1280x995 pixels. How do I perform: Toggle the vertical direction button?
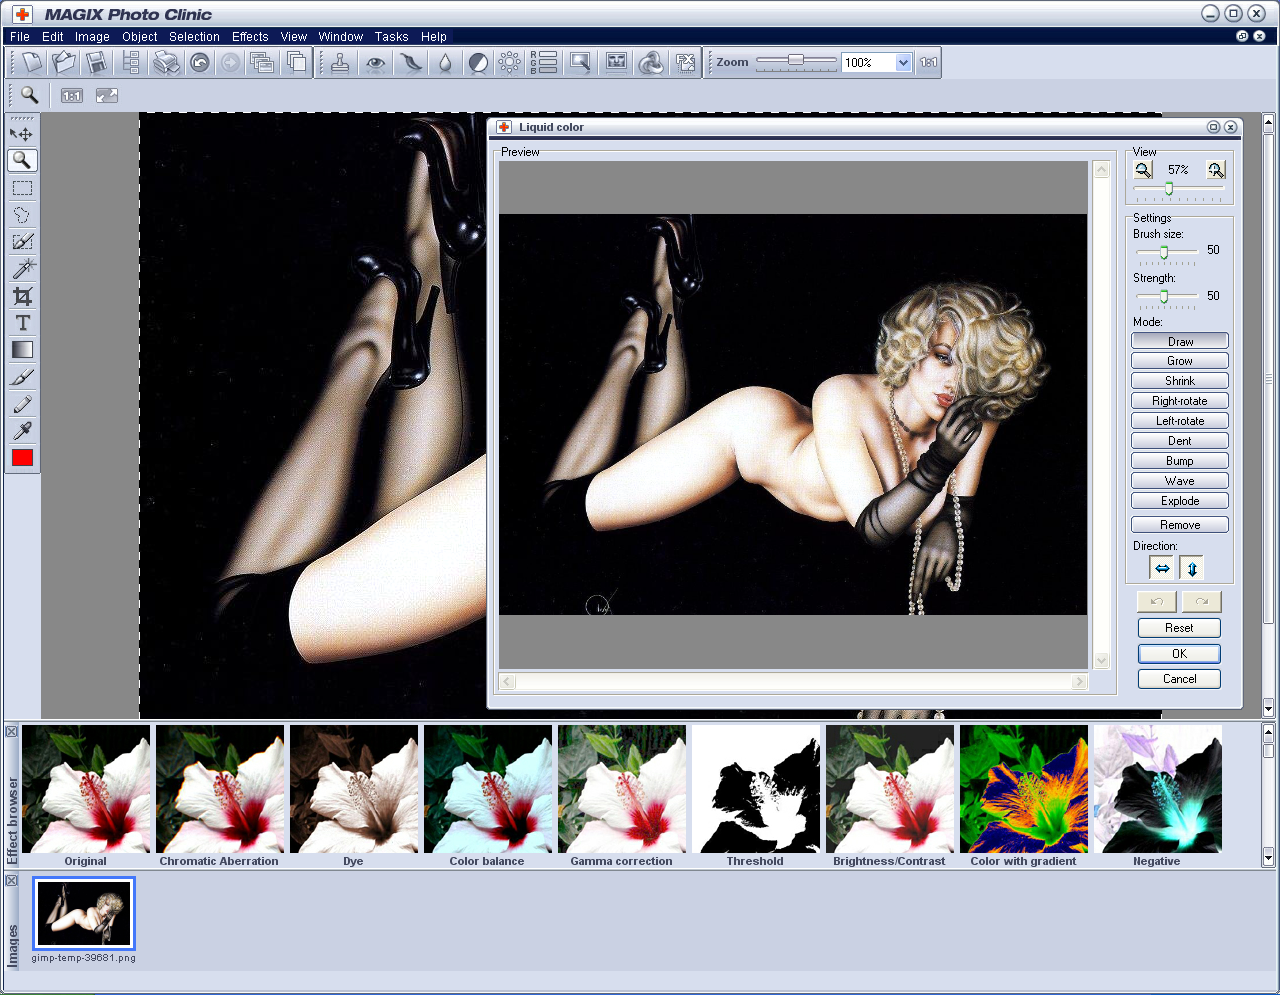pyautogui.click(x=1191, y=568)
